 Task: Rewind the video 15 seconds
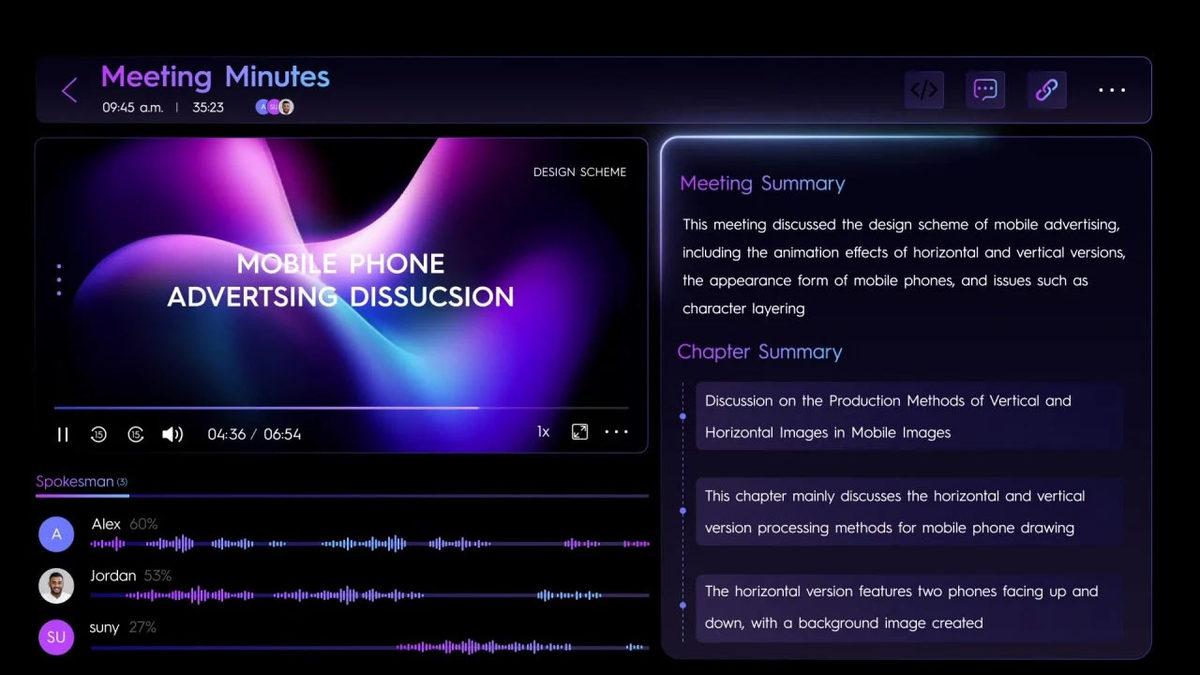pyautogui.click(x=98, y=434)
